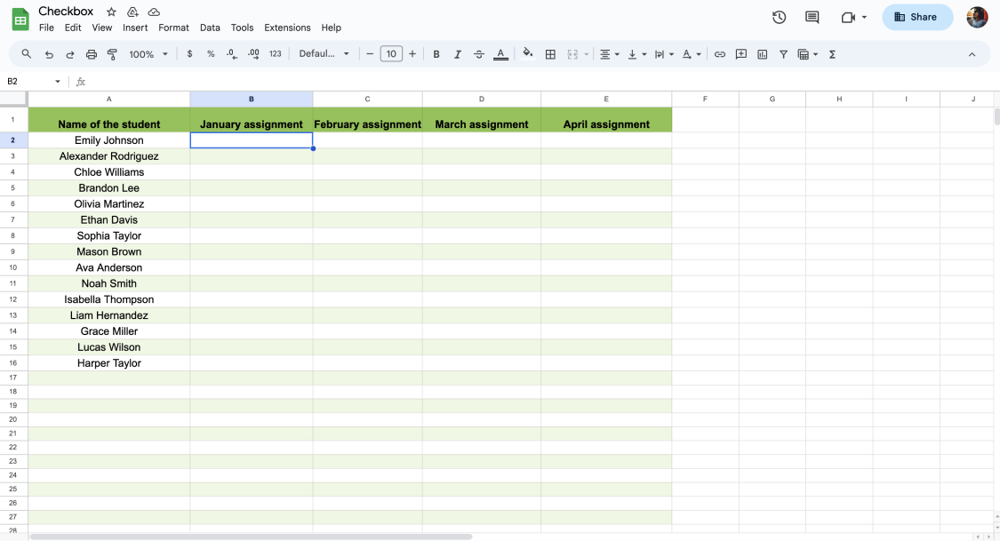The image size is (1000, 541).
Task: Click the paint format roller icon
Action: (x=113, y=54)
